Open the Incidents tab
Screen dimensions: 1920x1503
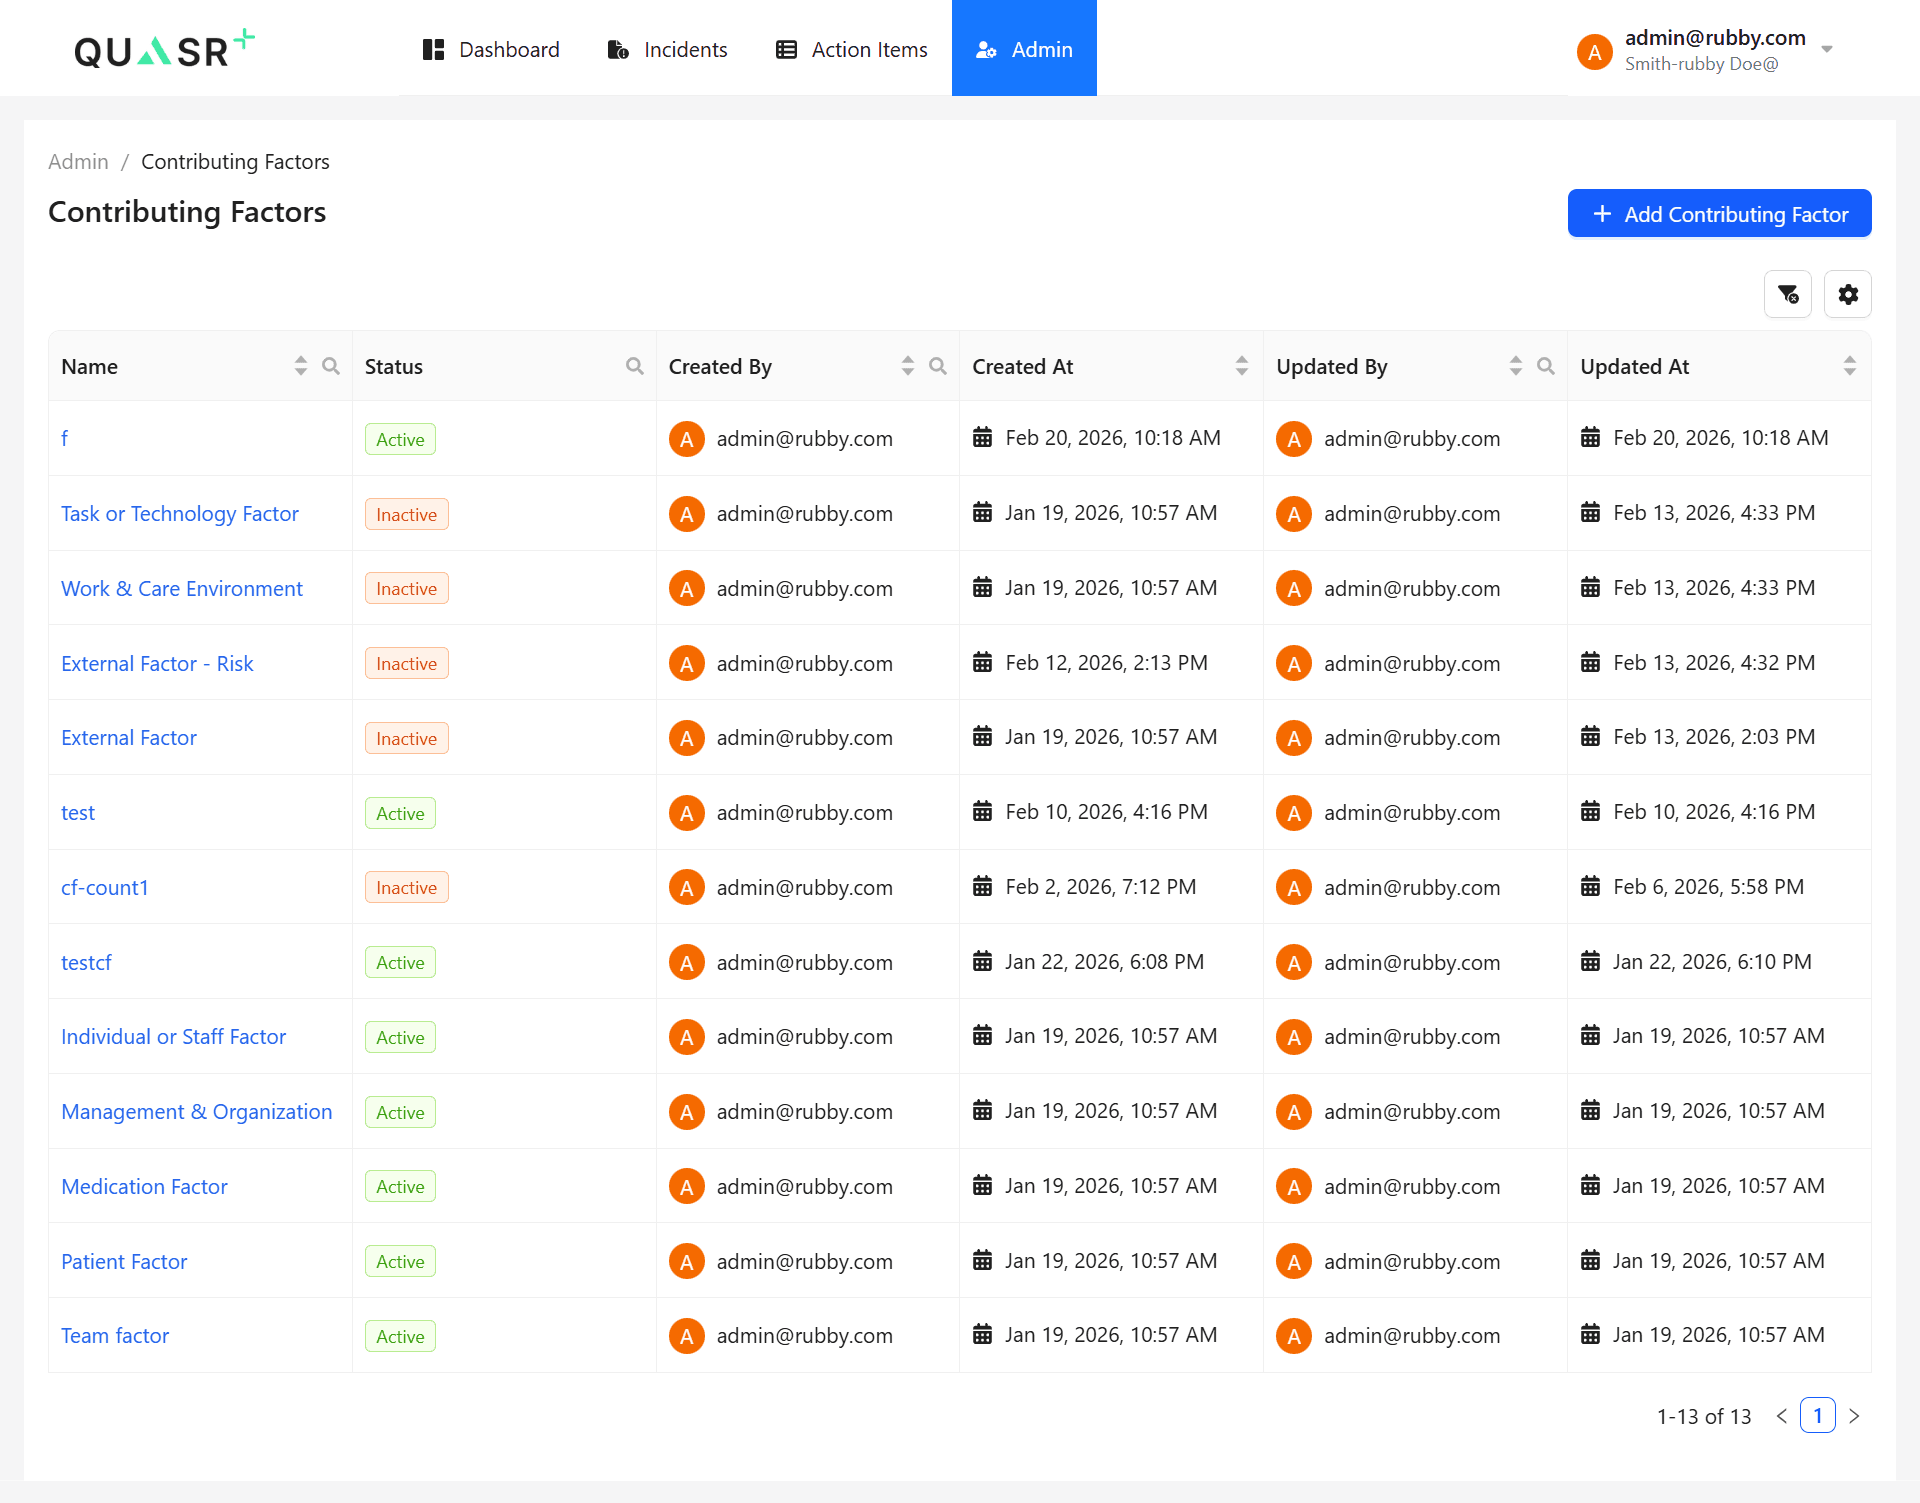coord(667,49)
